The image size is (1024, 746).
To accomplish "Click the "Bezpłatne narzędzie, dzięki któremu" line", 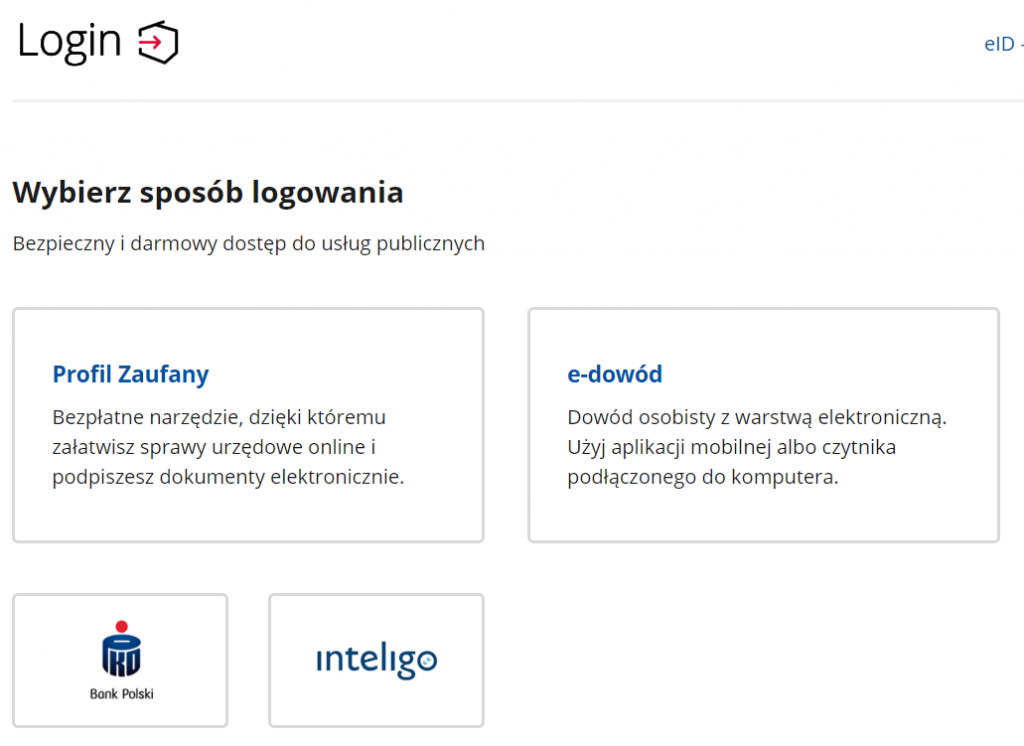I will click(218, 417).
